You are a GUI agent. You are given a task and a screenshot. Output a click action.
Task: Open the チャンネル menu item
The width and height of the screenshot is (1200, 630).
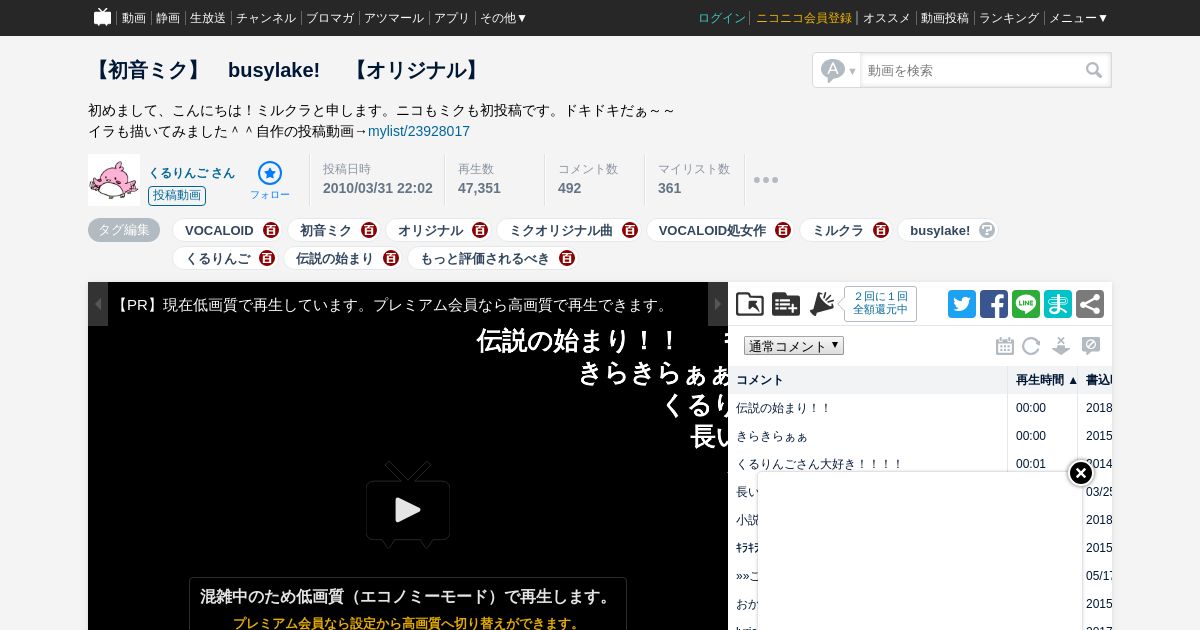click(x=266, y=18)
